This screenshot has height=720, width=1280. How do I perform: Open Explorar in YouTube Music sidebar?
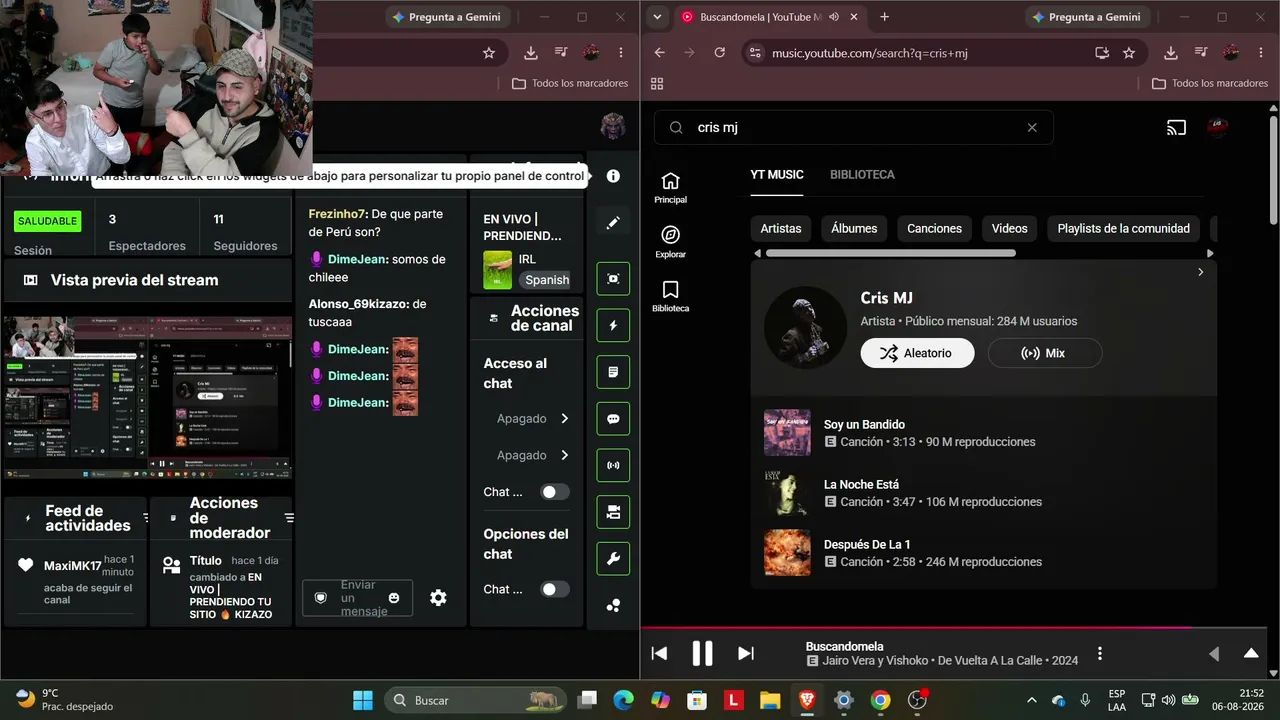[670, 241]
